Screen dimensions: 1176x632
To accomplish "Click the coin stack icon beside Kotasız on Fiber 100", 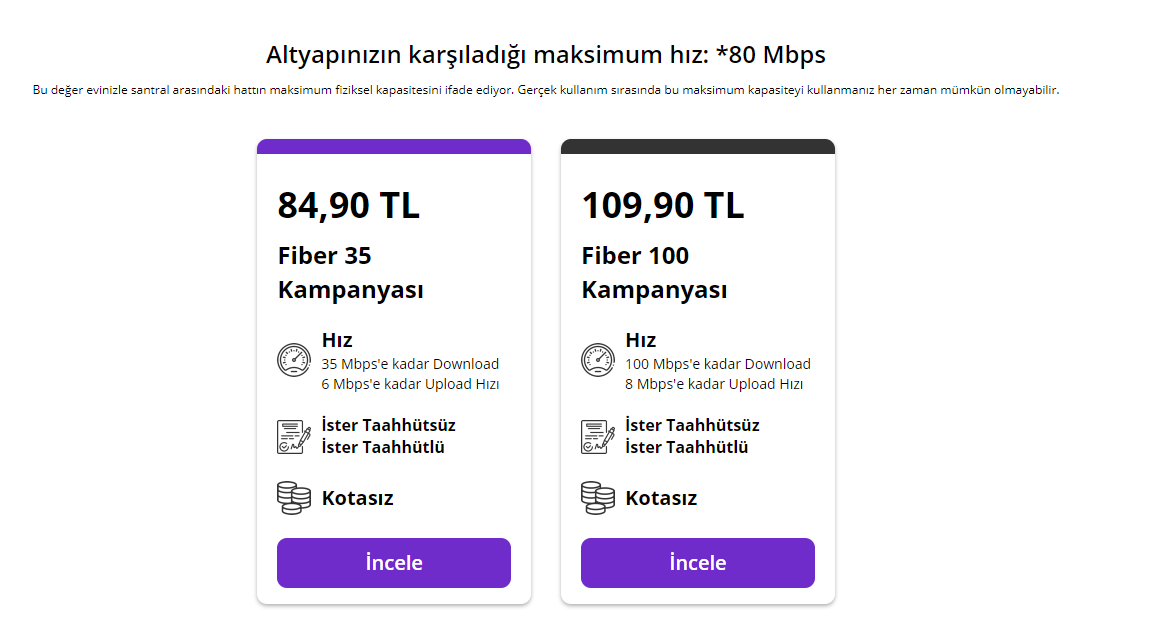I will 598,497.
